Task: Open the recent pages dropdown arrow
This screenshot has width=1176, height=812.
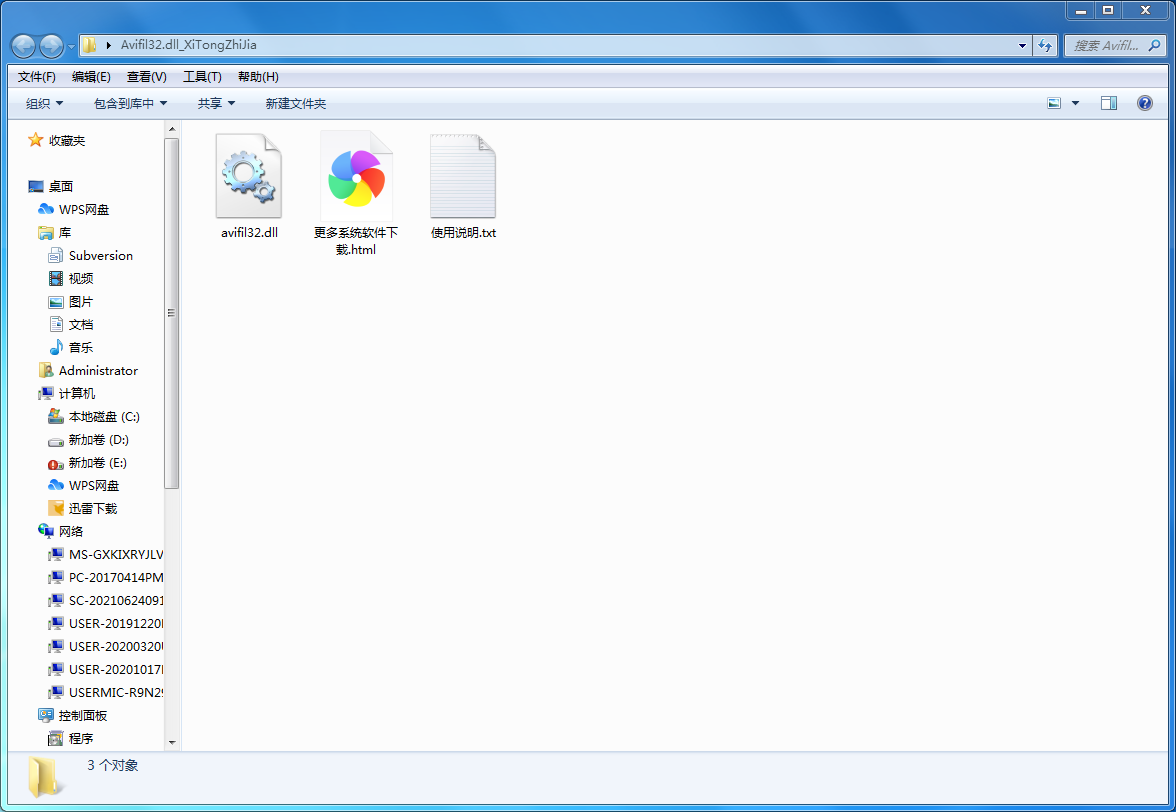Action: click(71, 46)
